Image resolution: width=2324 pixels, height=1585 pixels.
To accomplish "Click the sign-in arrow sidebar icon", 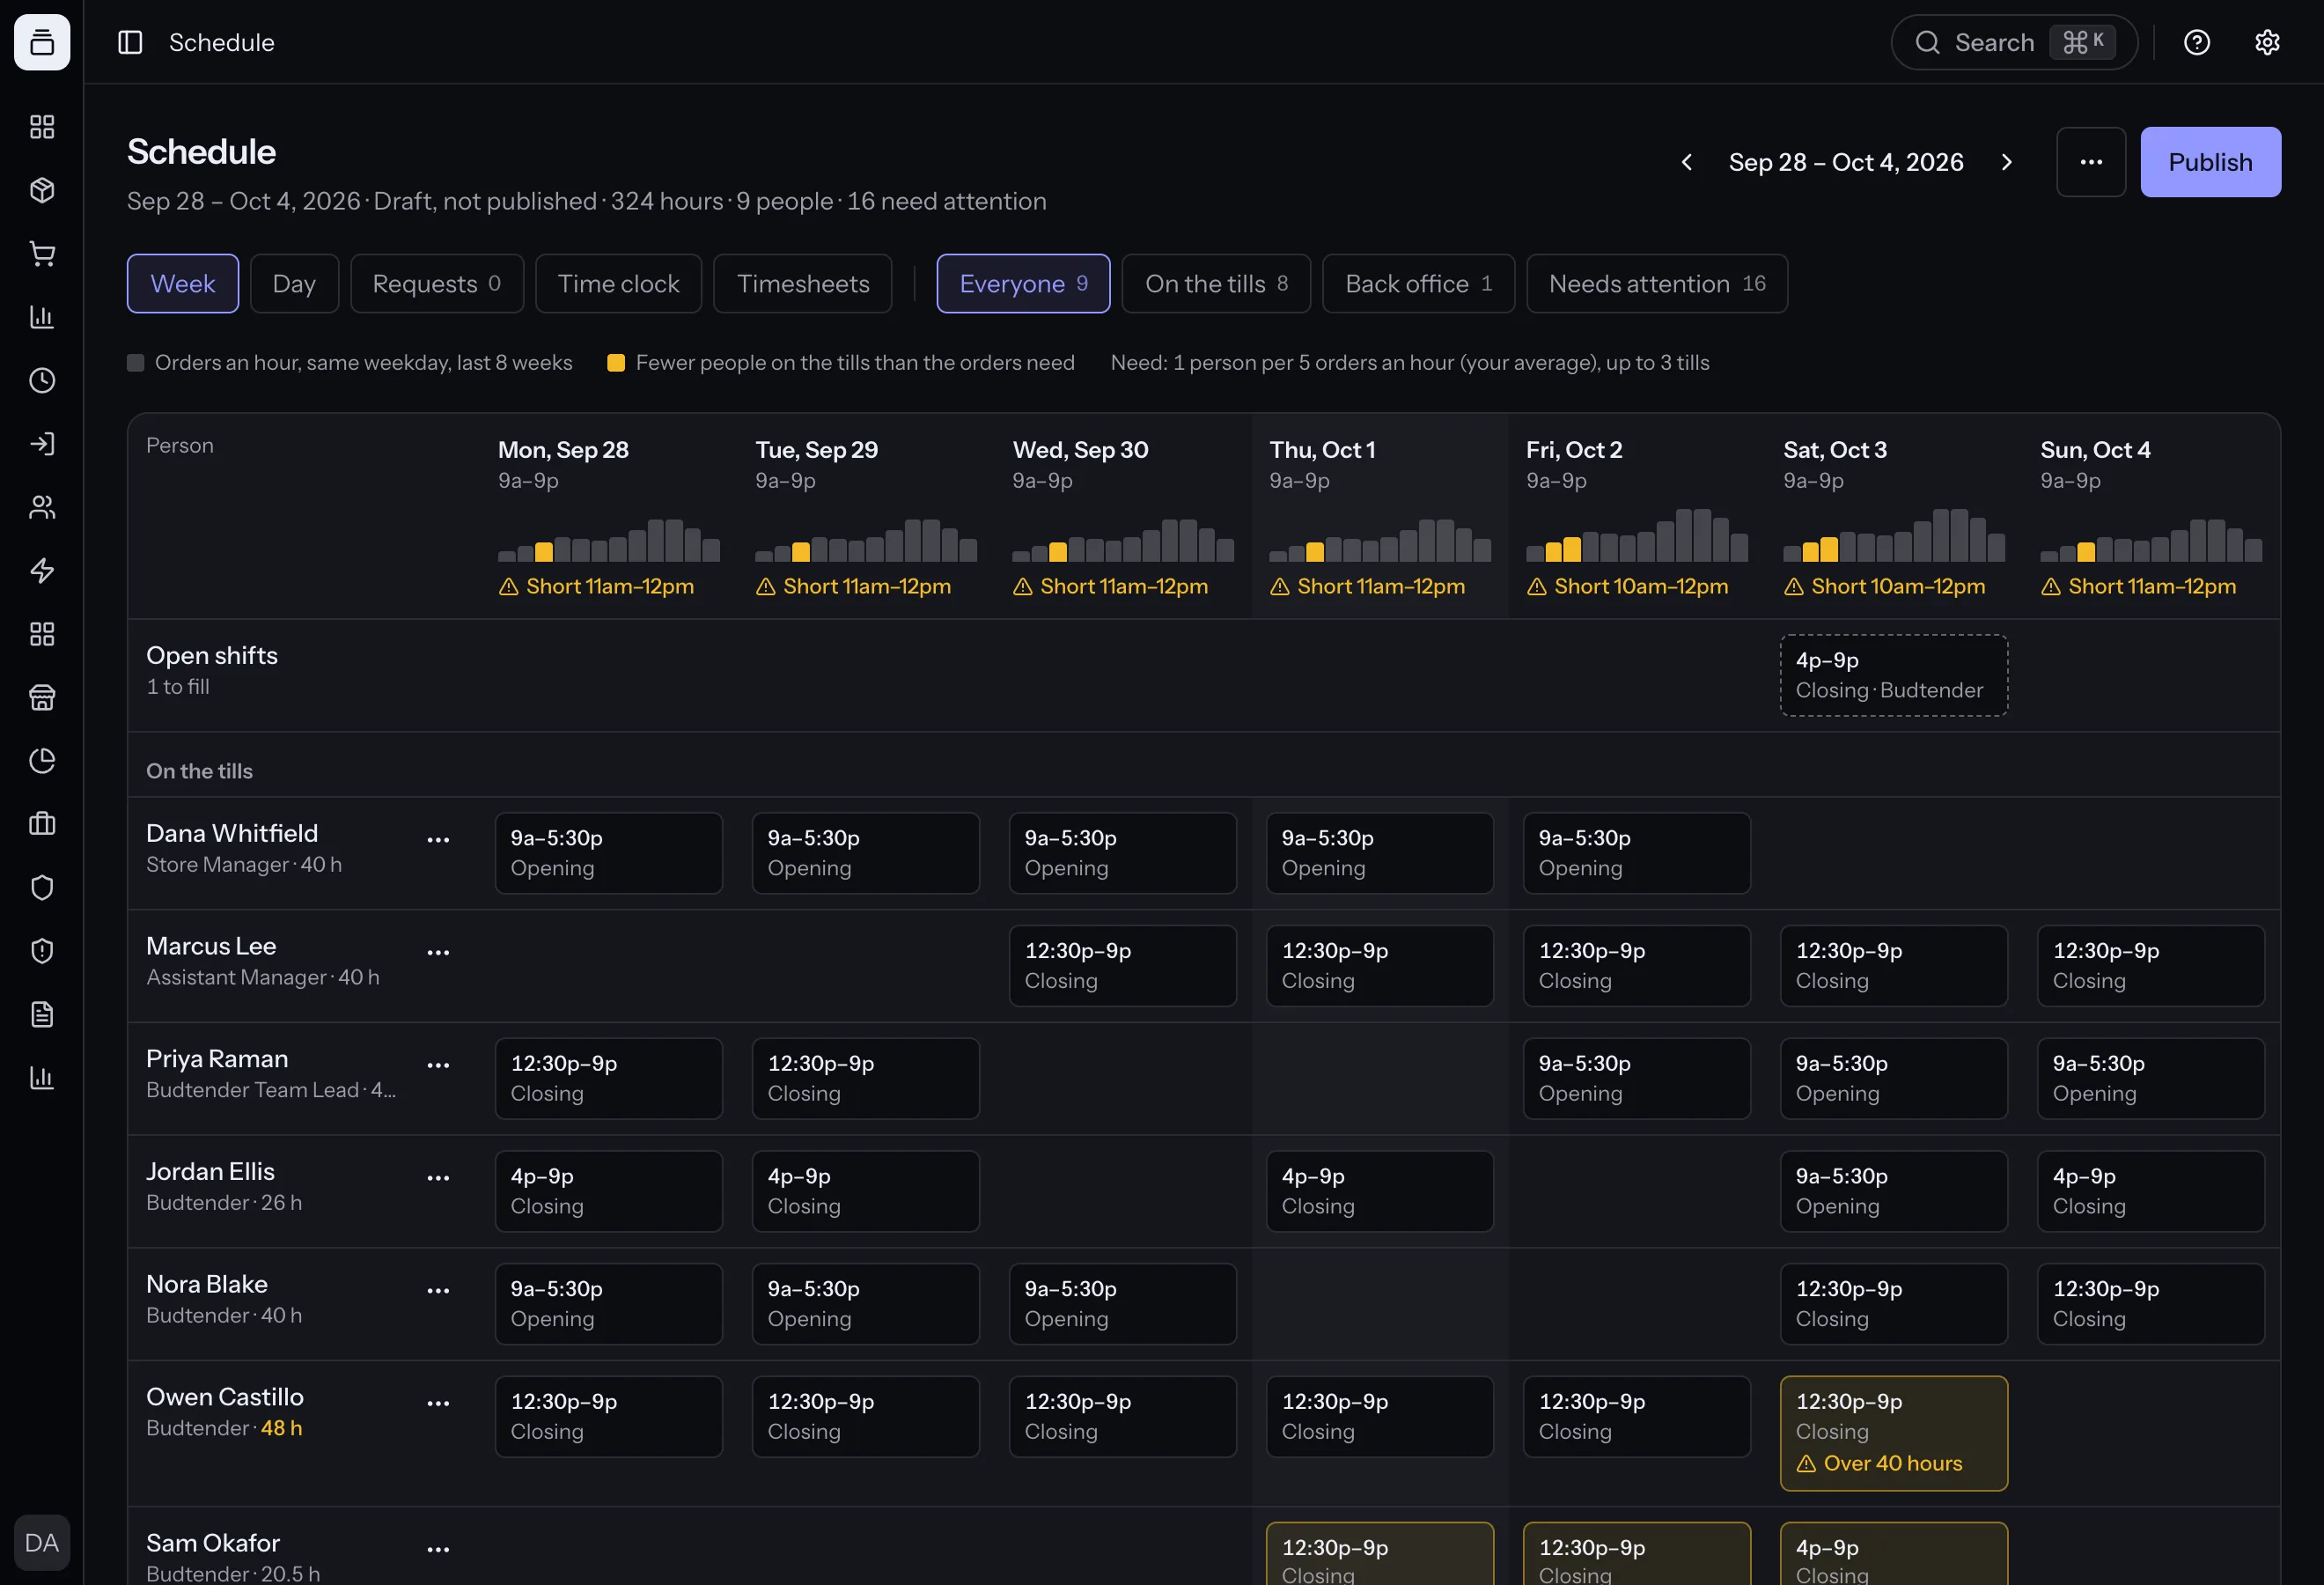I will (42, 444).
